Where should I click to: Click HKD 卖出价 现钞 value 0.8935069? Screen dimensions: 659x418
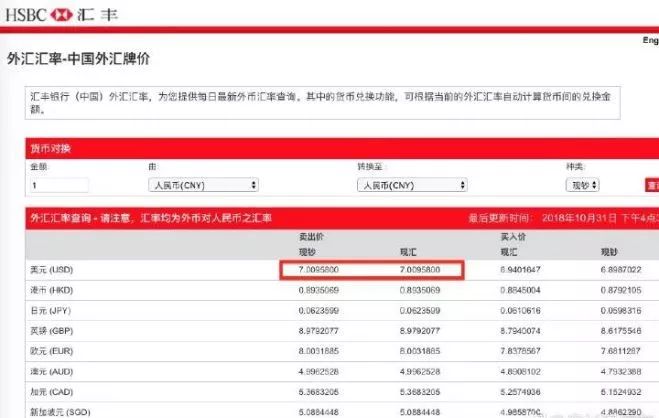319,290
